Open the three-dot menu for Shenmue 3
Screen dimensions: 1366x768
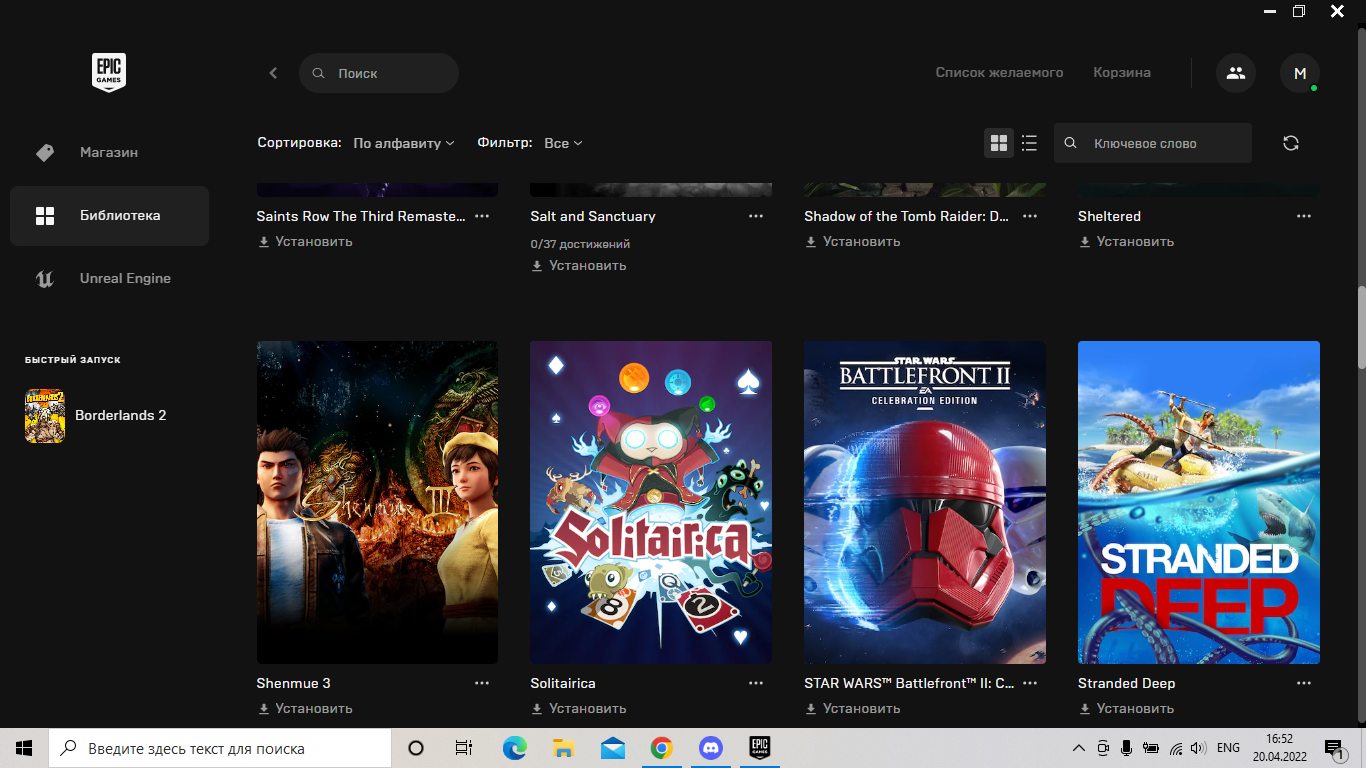(x=482, y=683)
